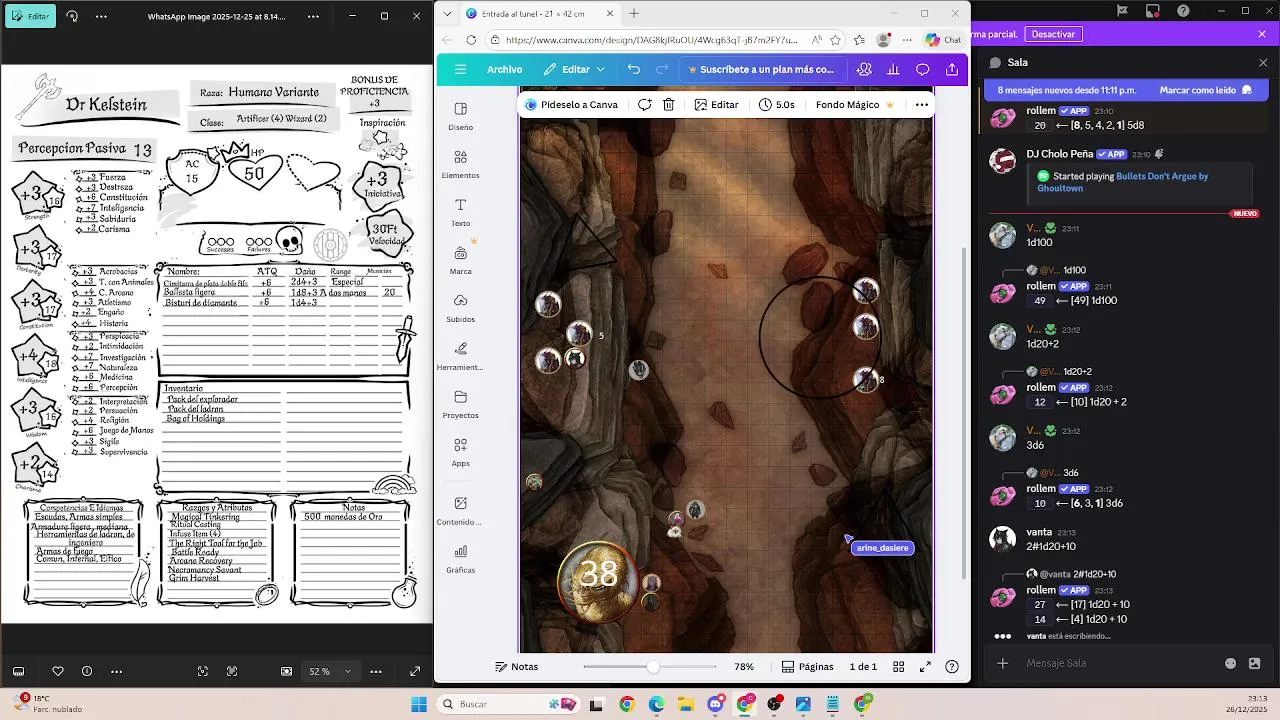Open the Herramientas panel in Canva
This screenshot has height=720, width=1280.
tap(460, 356)
